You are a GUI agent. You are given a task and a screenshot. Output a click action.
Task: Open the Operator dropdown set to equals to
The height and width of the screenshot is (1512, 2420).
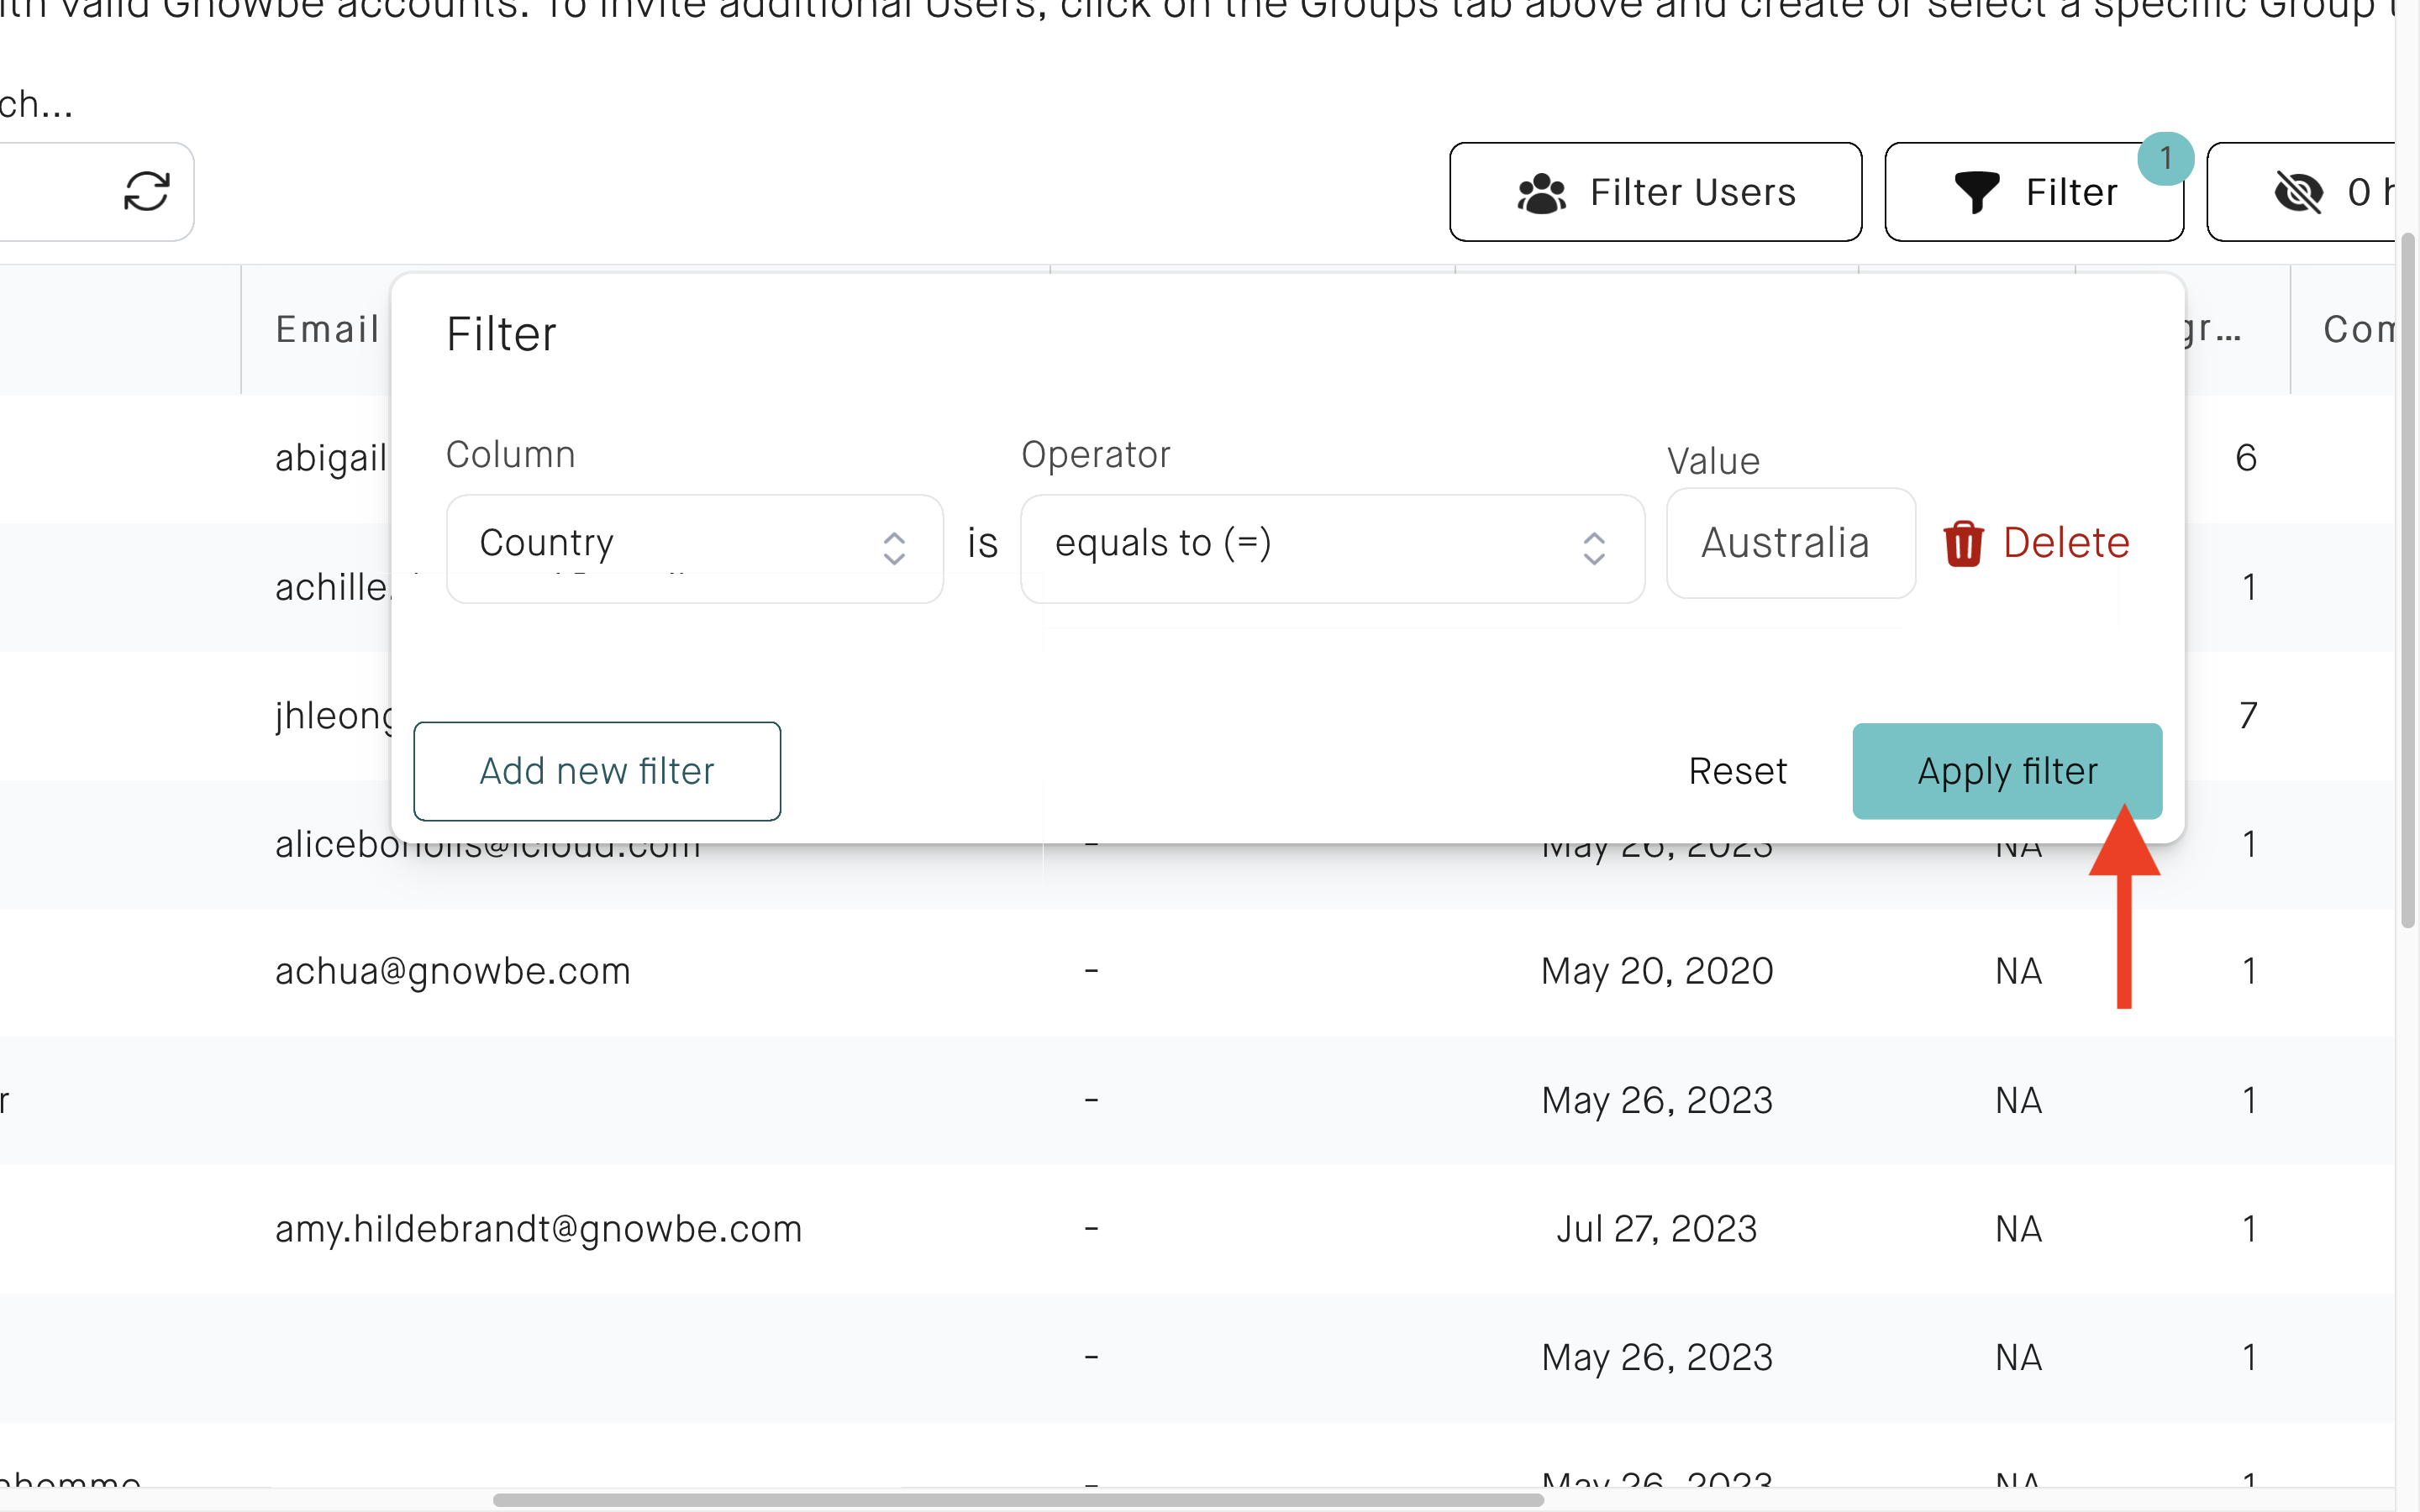[1331, 548]
